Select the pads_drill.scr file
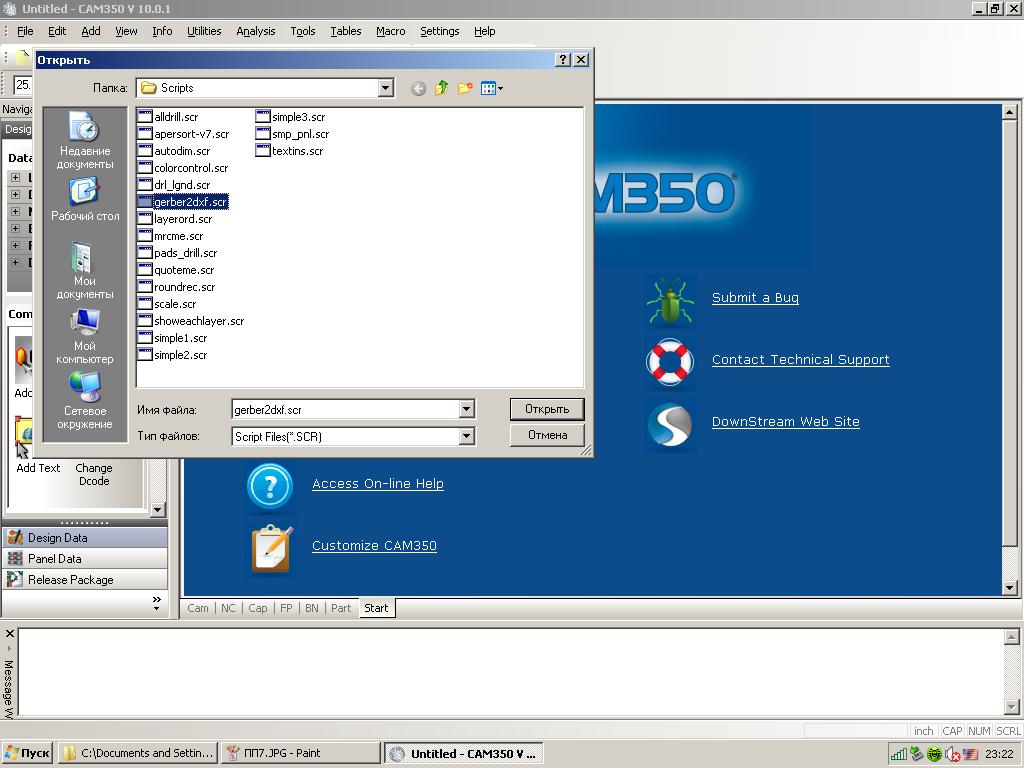The height and width of the screenshot is (768, 1024). pyautogui.click(x=178, y=253)
